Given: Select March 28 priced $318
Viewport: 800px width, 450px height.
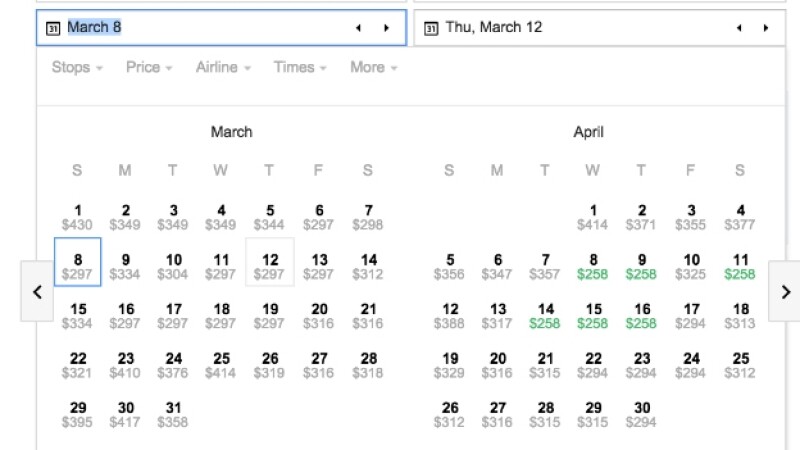Looking at the screenshot, I should [x=368, y=365].
